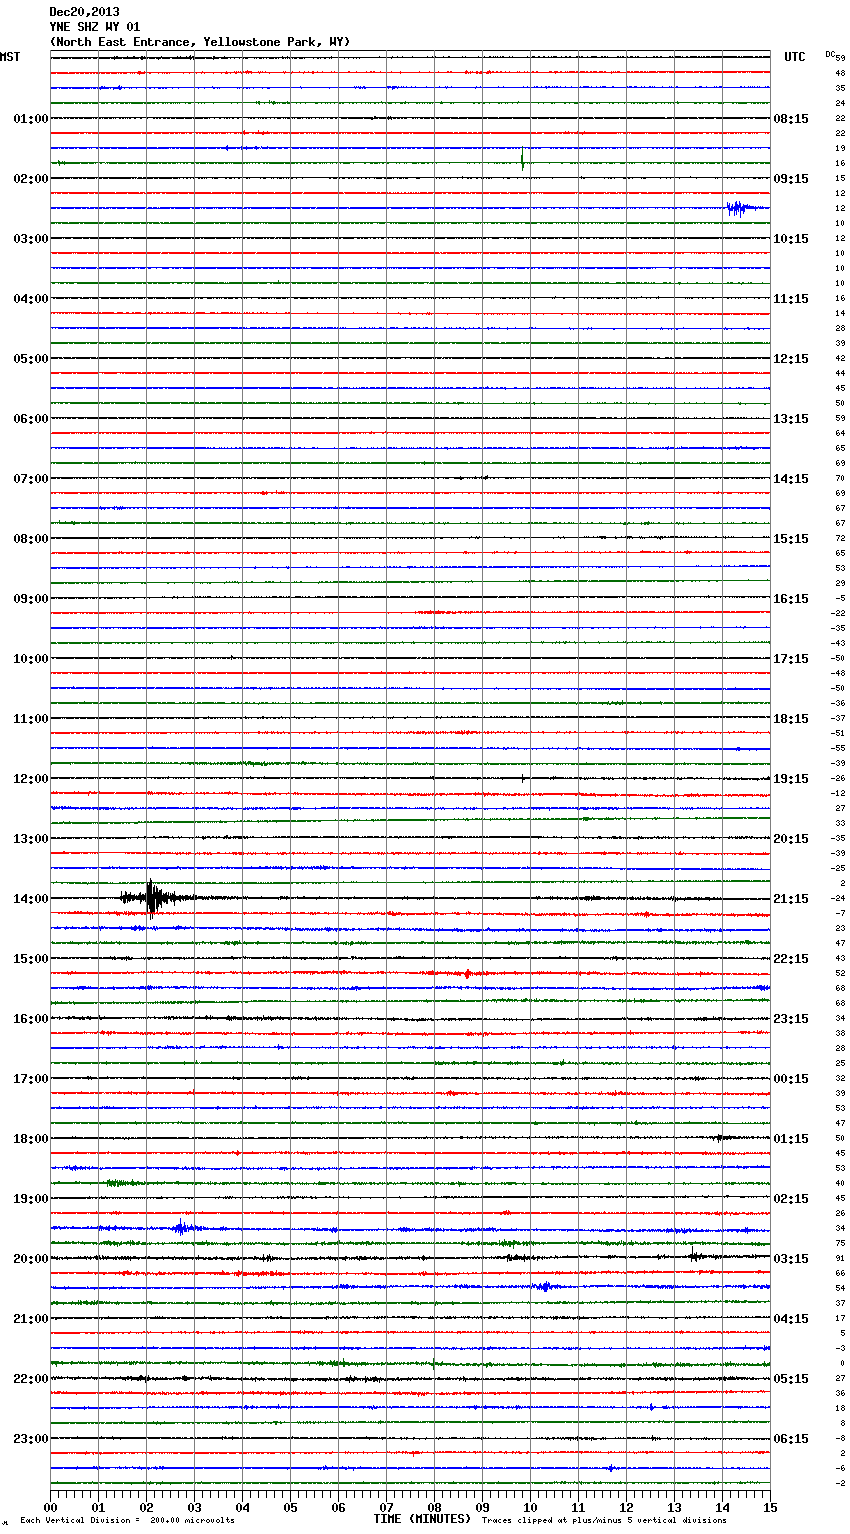This screenshot has height=1534, width=850.
Task: Click the North East Entrance, Yellowstone Park location title
Action: coord(200,42)
